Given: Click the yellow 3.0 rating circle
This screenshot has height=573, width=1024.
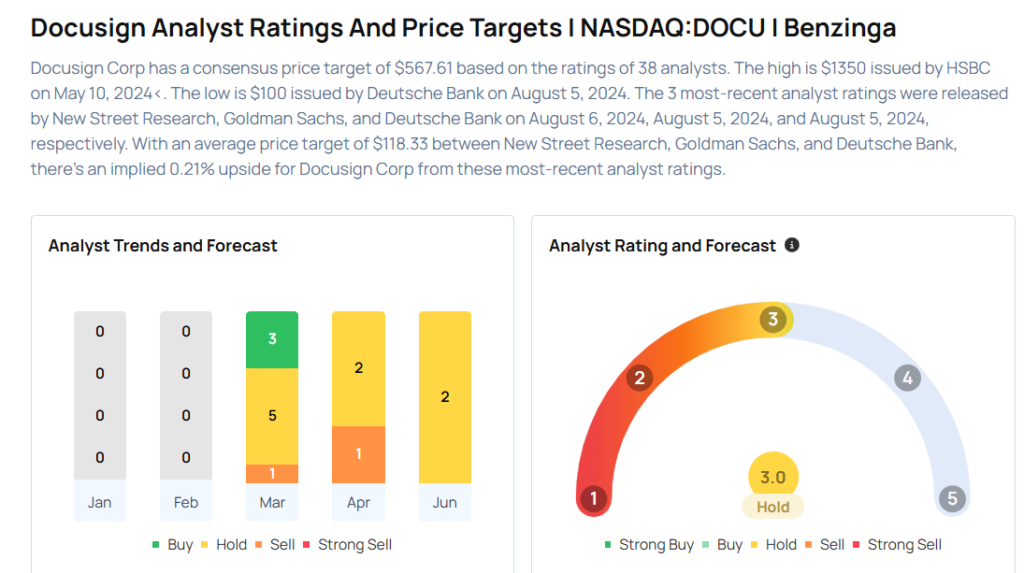Looking at the screenshot, I should coord(773,477).
